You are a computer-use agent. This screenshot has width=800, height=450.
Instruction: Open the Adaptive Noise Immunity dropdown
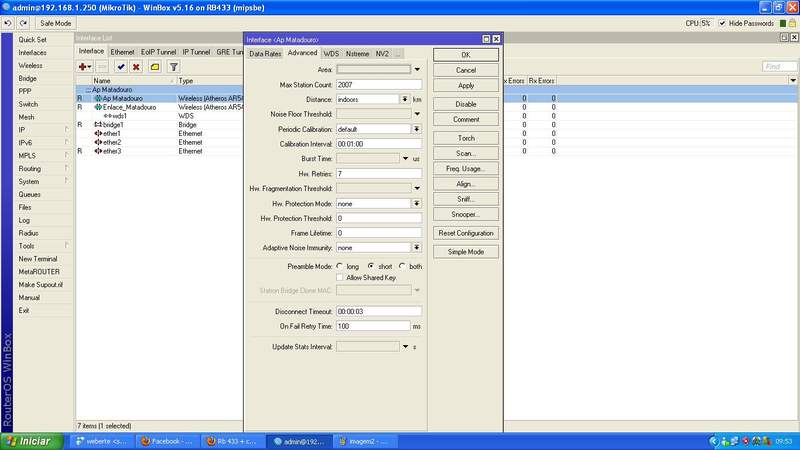pos(417,247)
